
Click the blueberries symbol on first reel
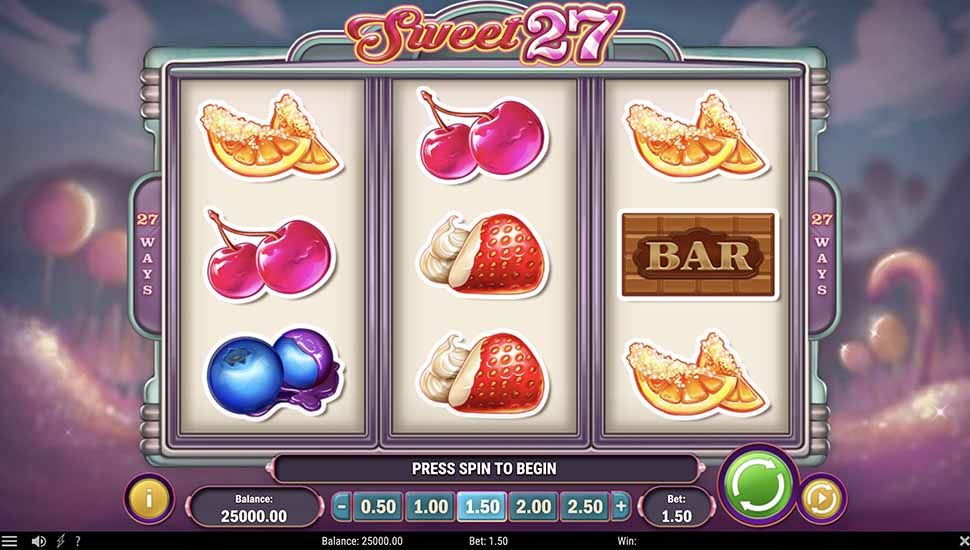(272, 371)
